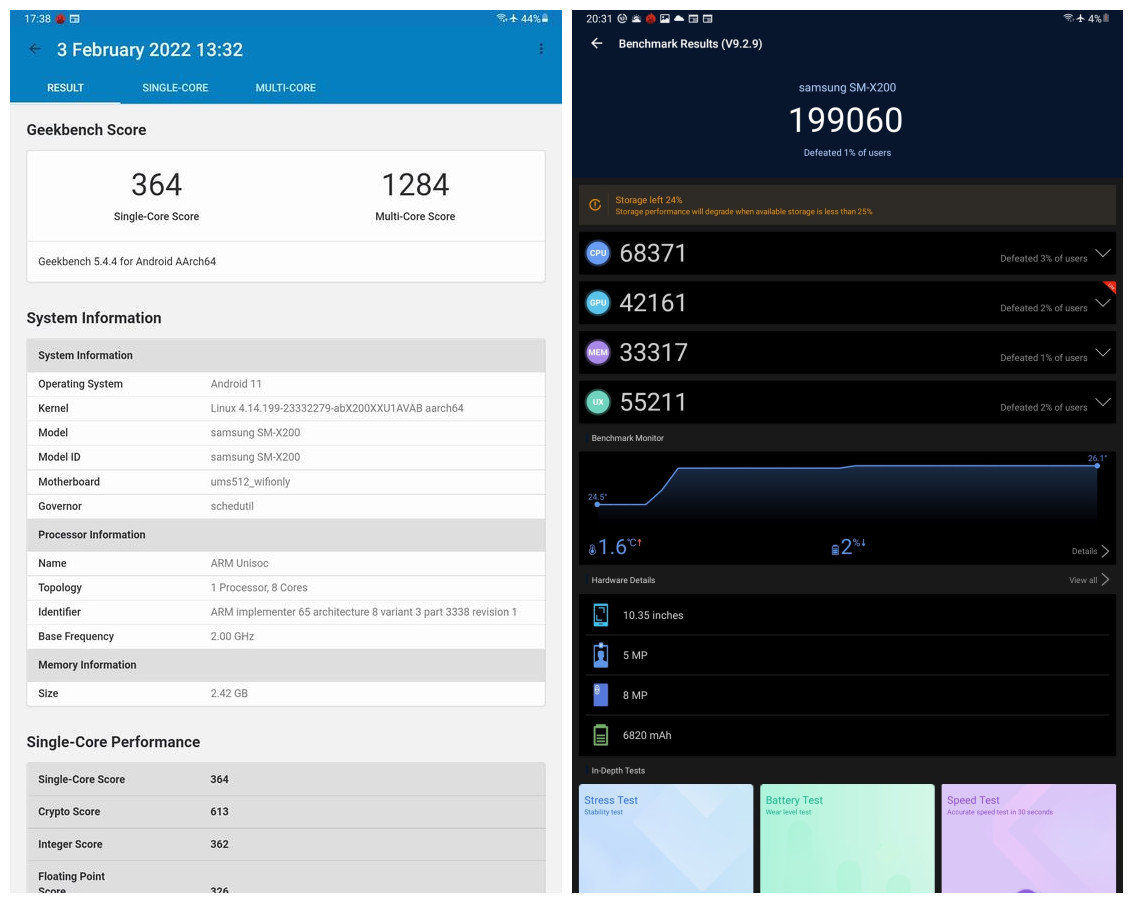
Task: Switch to the SINGLE-CORE tab
Action: [175, 88]
